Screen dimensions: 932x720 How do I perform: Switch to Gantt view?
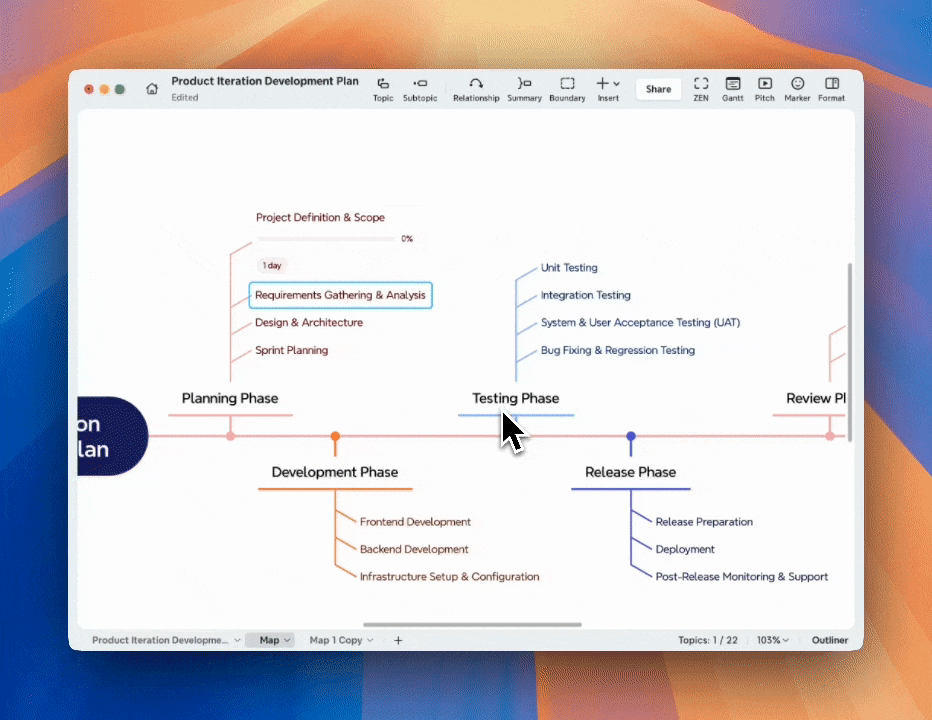(732, 89)
